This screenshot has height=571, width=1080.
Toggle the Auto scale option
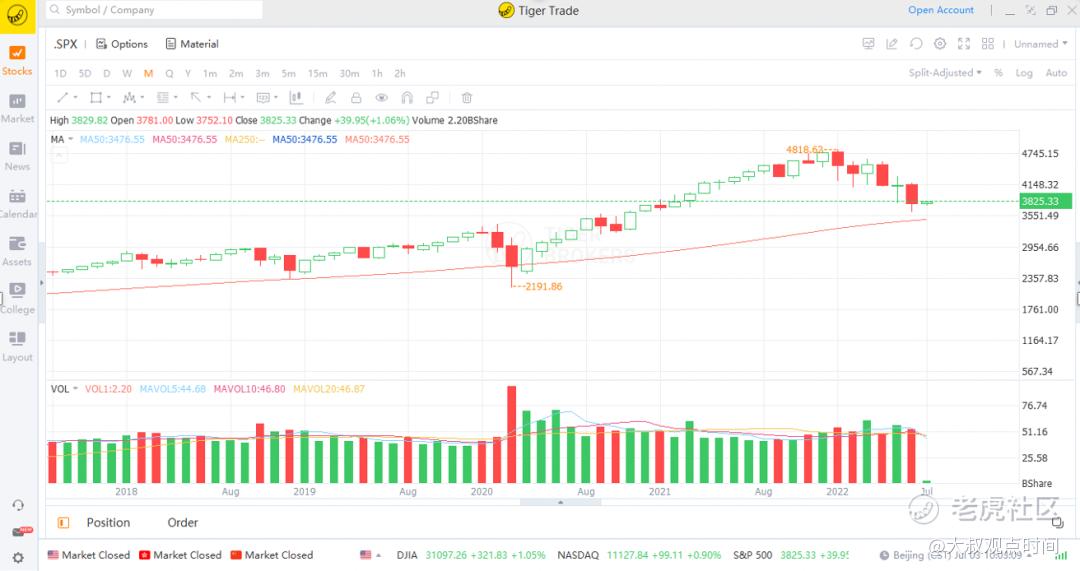(1057, 72)
